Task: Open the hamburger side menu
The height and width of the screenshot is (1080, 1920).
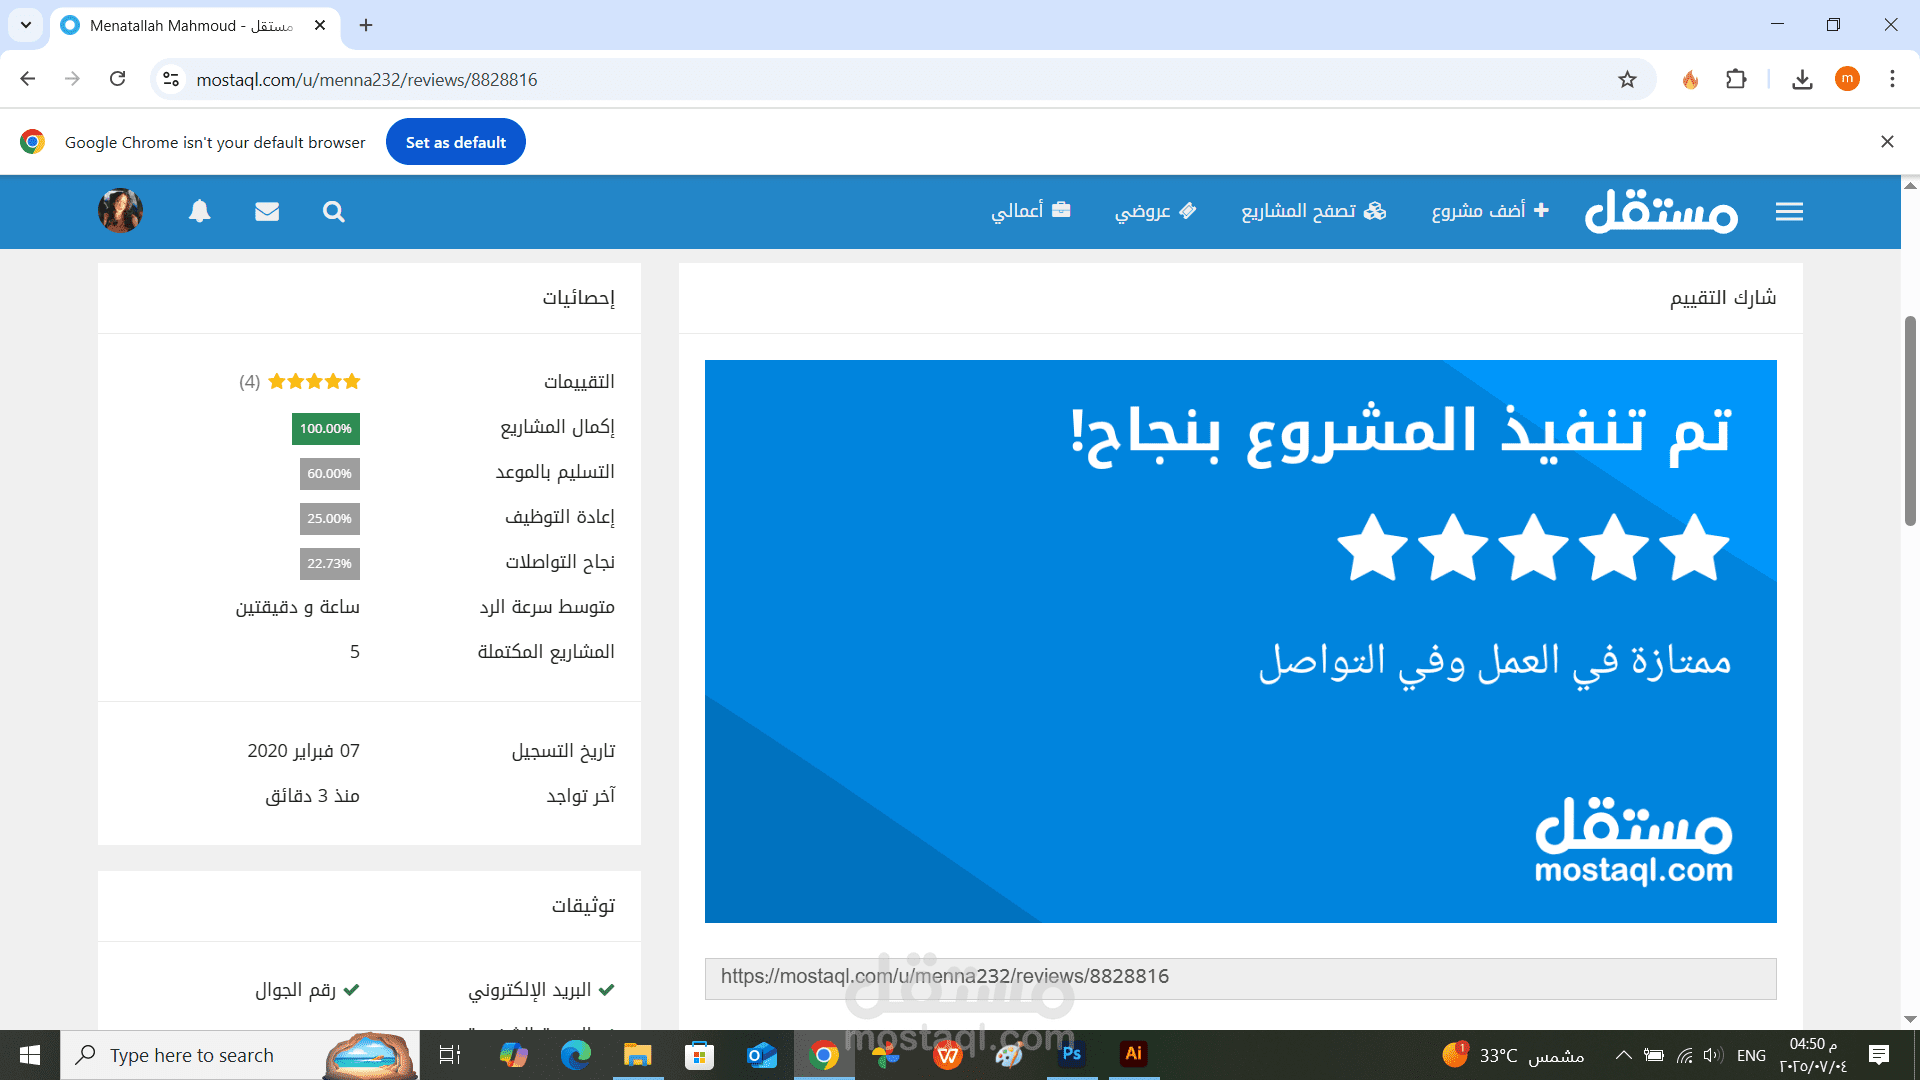Action: click(x=1789, y=211)
